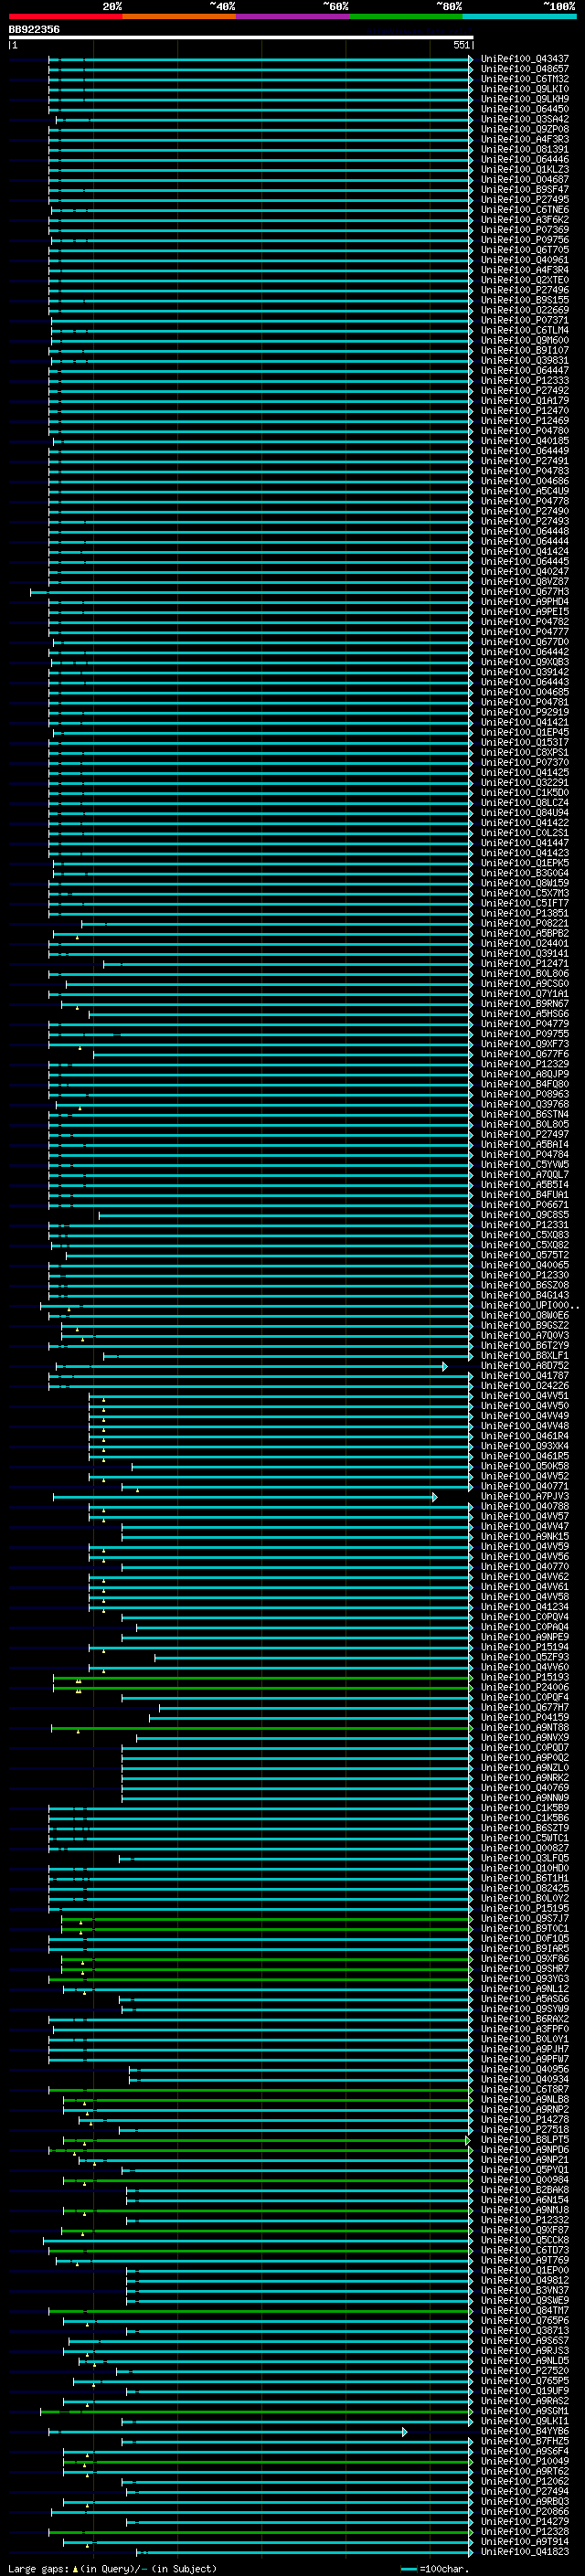Select label UniRef100_P10049
This screenshot has width=585, height=2576.
(524, 2461)
